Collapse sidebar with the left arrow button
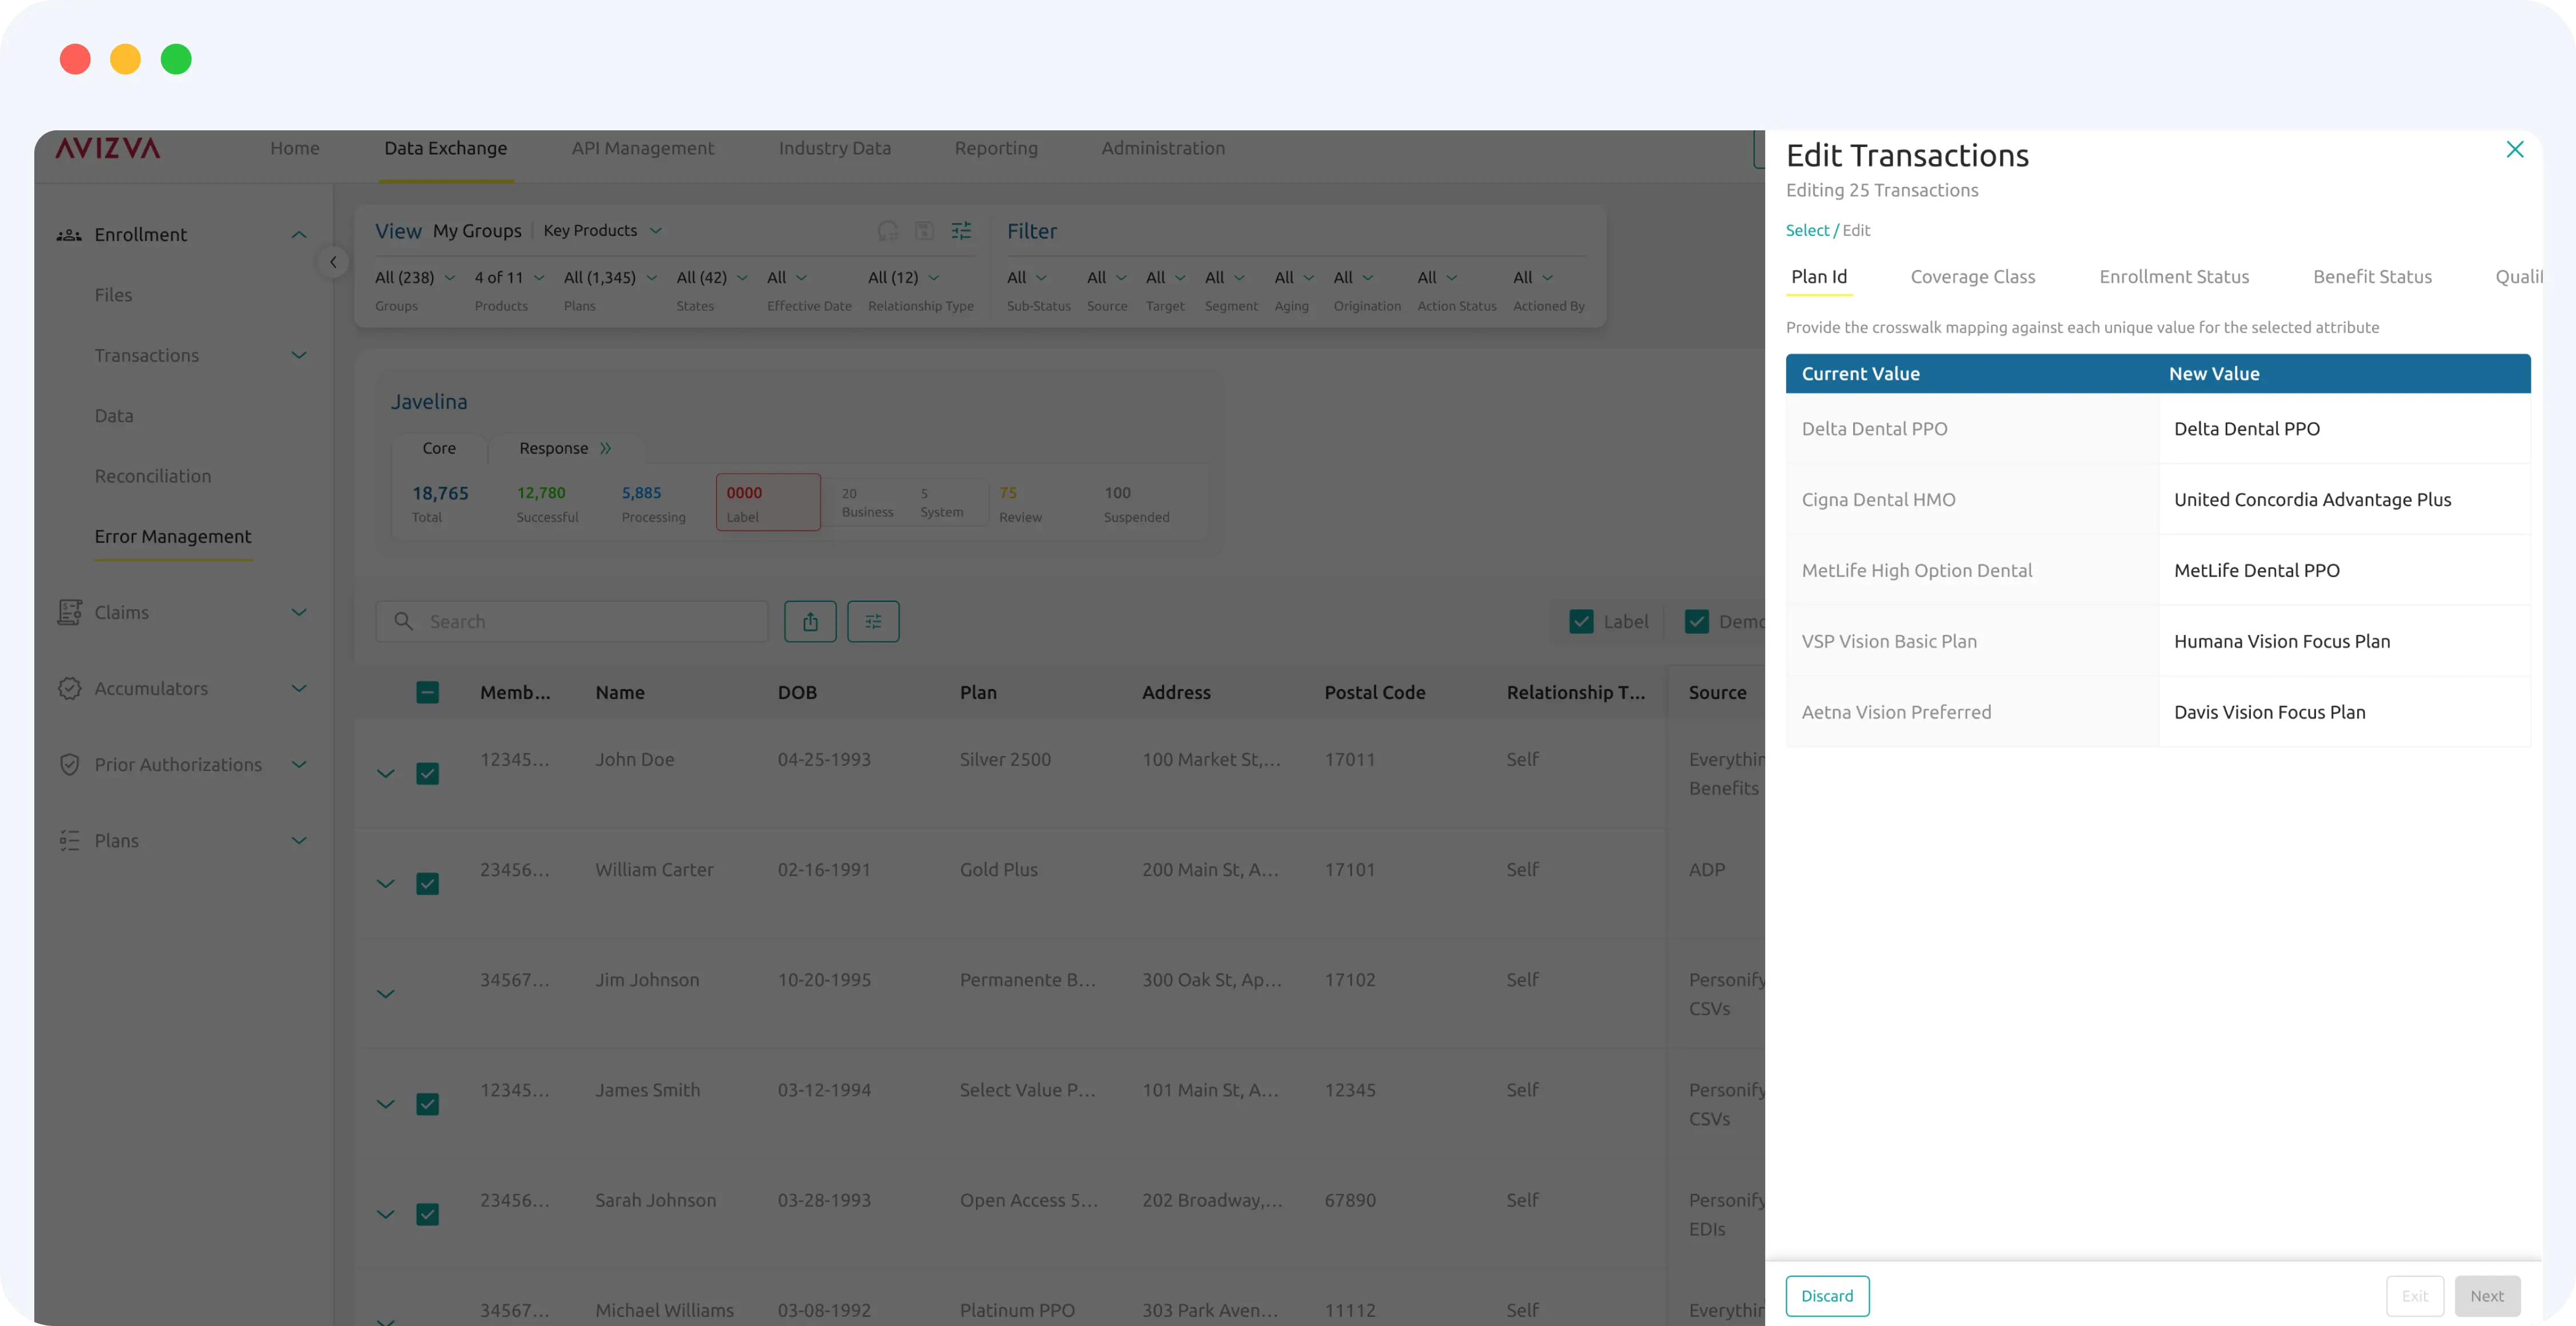Image resolution: width=2576 pixels, height=1326 pixels. (333, 262)
